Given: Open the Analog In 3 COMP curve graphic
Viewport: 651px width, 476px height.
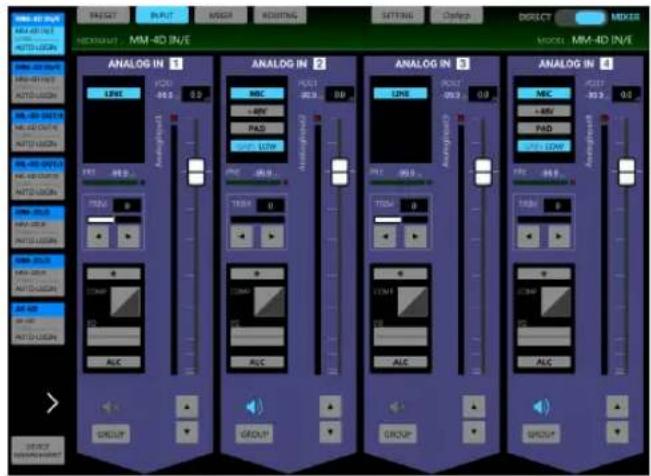Looking at the screenshot, I should pos(412,302).
